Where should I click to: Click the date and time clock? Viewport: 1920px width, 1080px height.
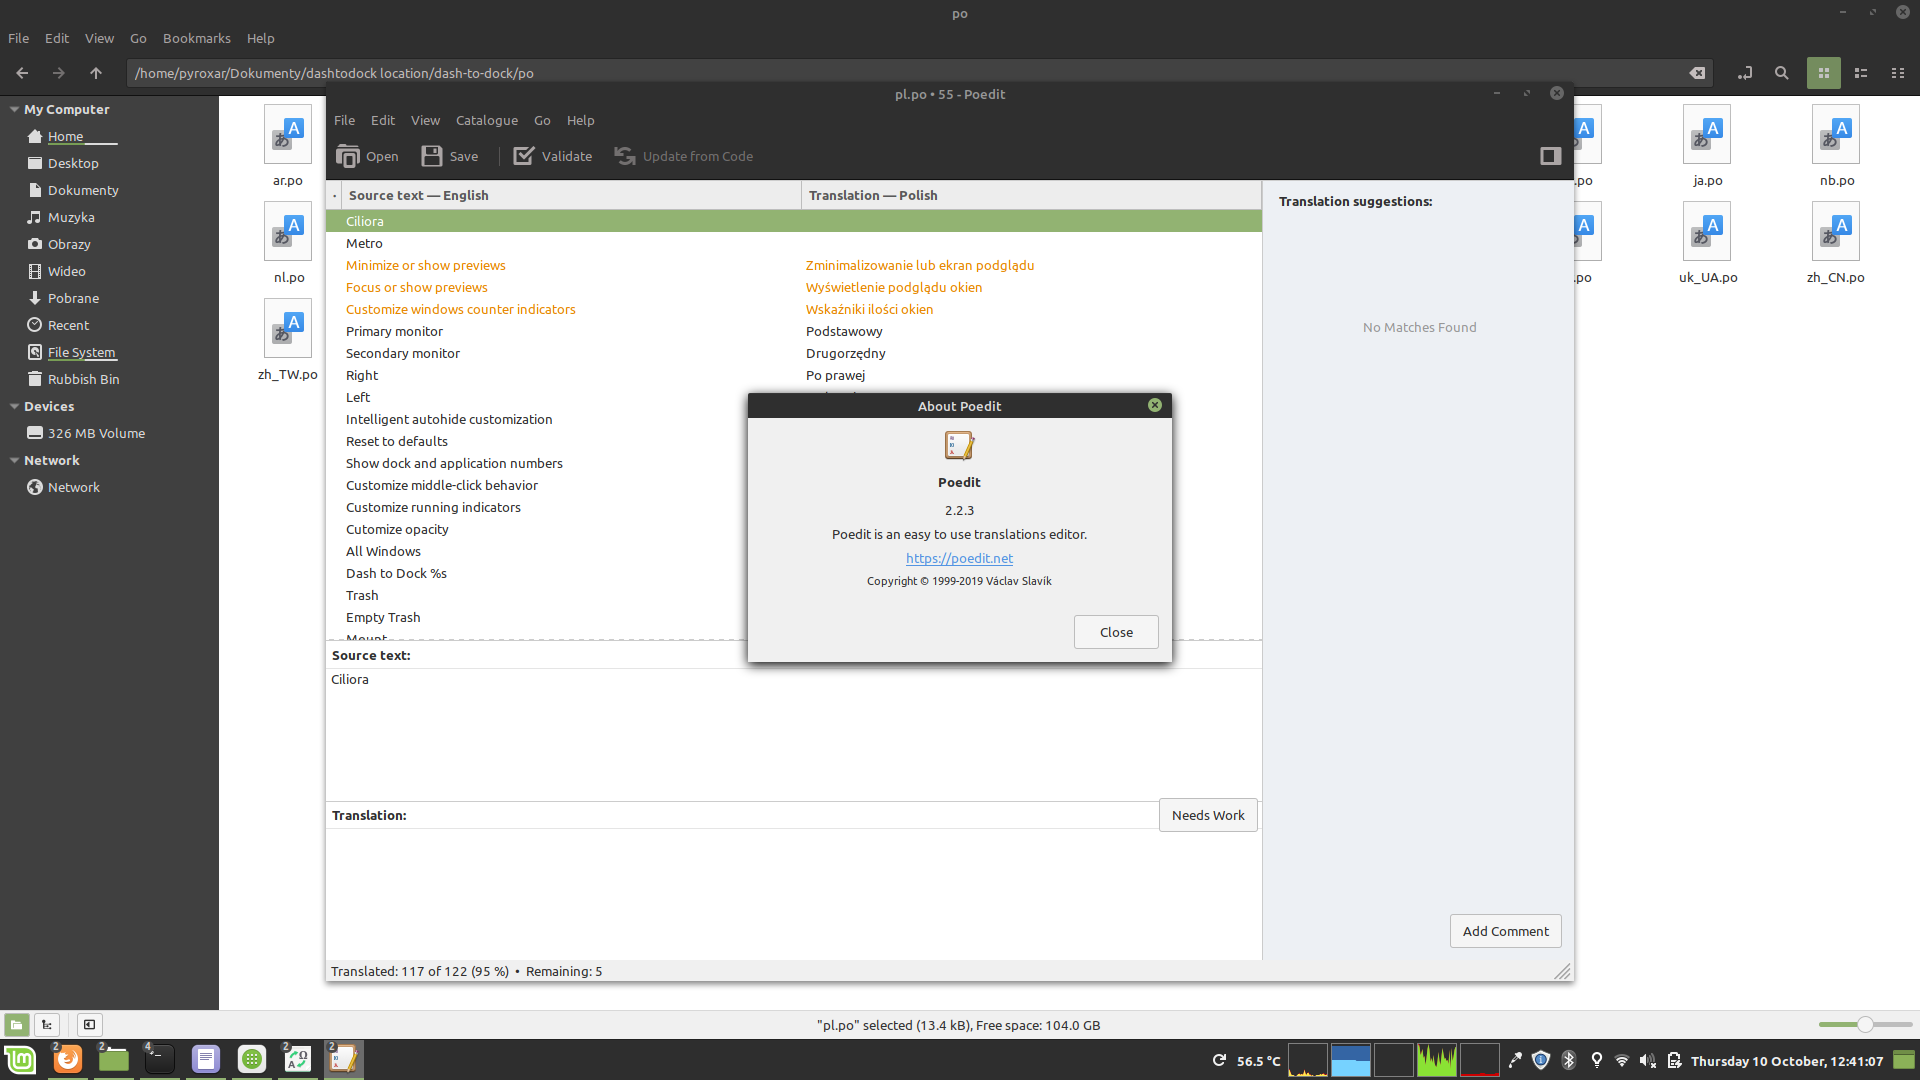(1787, 1061)
